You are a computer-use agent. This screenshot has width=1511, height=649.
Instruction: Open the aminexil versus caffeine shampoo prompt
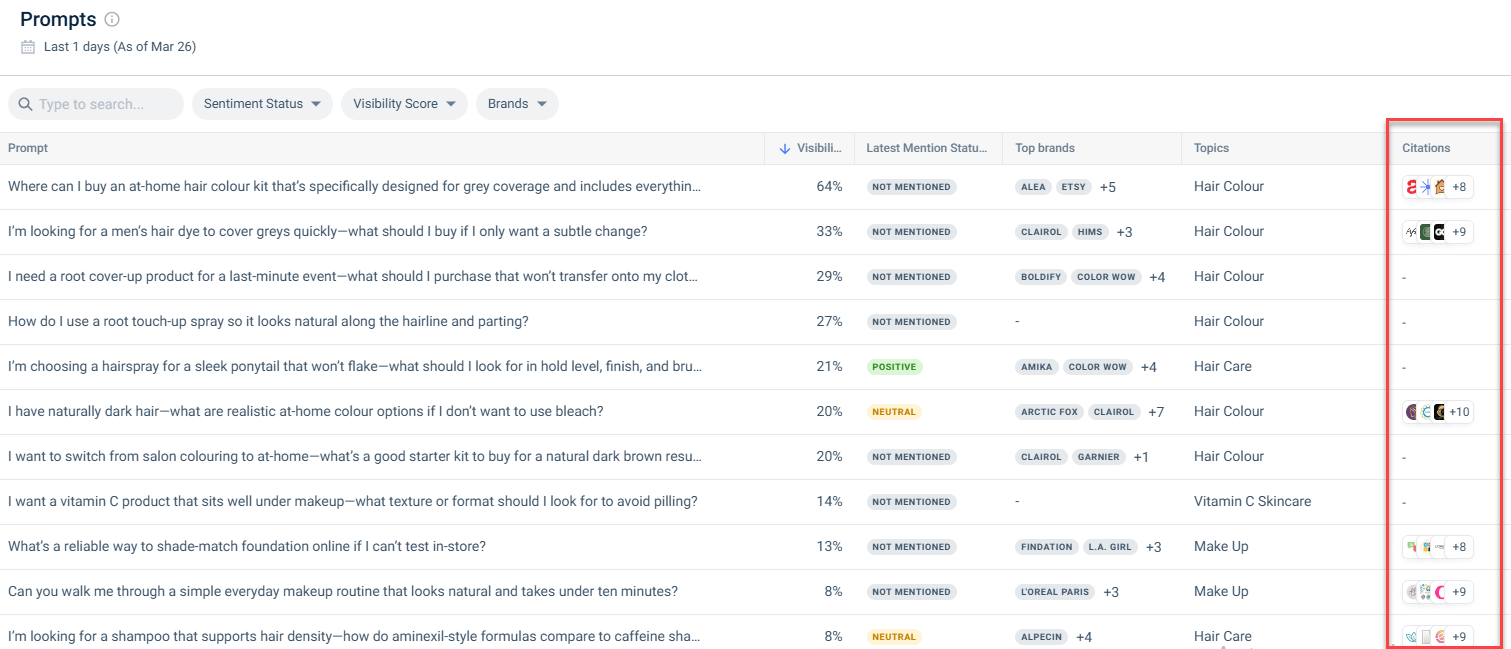point(354,636)
